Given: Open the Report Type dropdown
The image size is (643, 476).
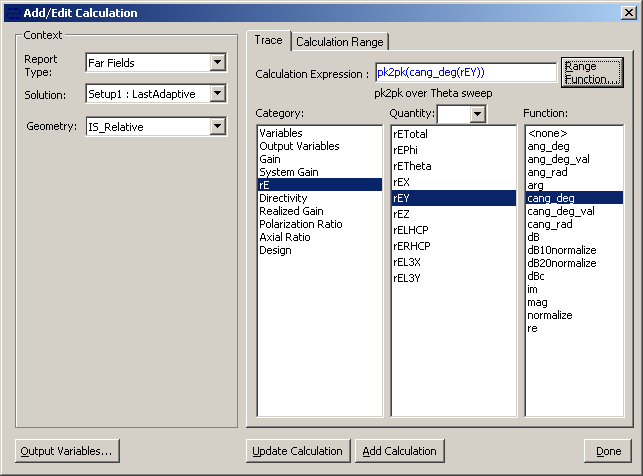Looking at the screenshot, I should (218, 62).
